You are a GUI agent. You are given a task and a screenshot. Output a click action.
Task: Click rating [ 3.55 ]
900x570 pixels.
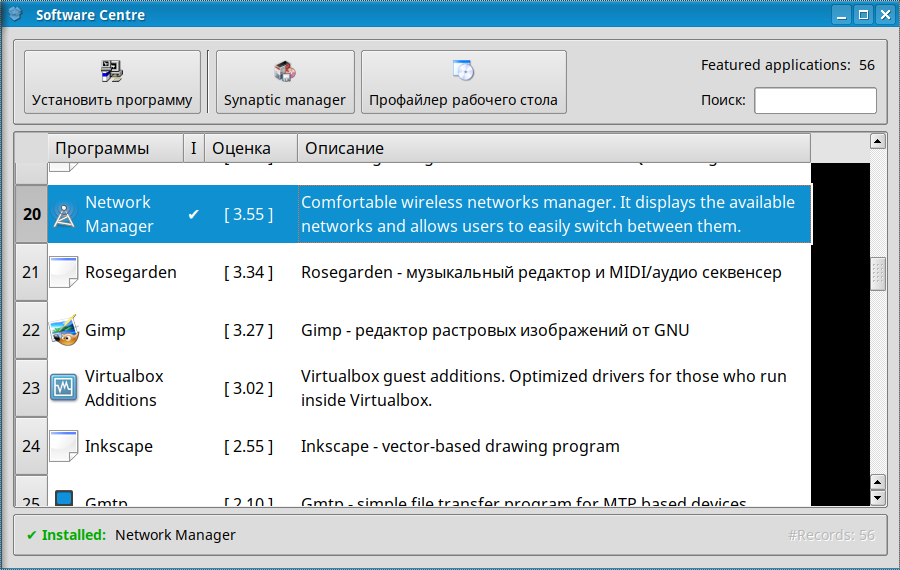click(249, 214)
